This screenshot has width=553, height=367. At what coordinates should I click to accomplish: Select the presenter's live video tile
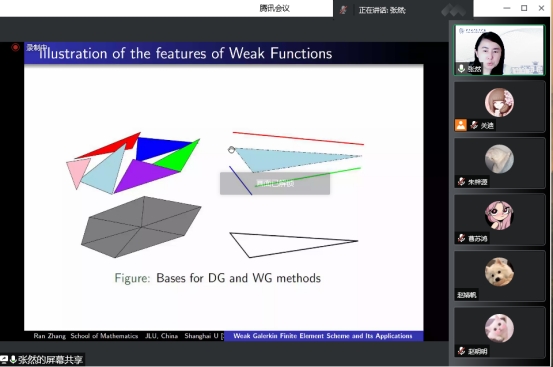click(x=499, y=50)
